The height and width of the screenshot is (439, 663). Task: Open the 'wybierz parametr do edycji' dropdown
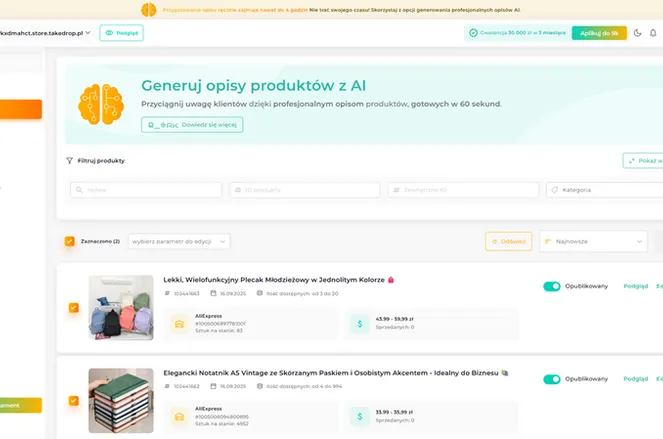point(179,241)
